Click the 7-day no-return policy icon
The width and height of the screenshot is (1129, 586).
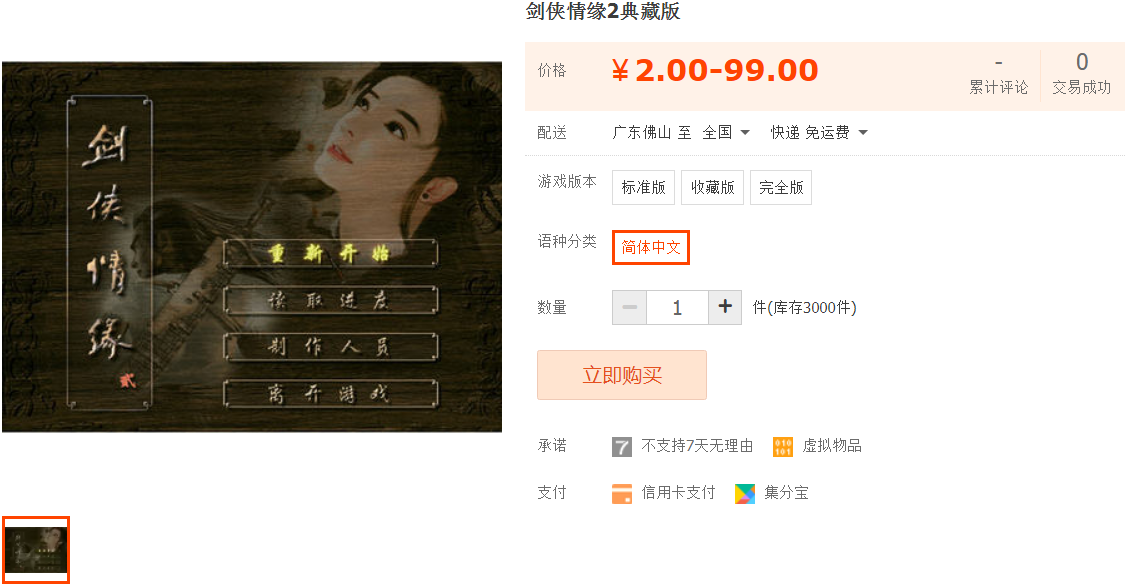(621, 446)
